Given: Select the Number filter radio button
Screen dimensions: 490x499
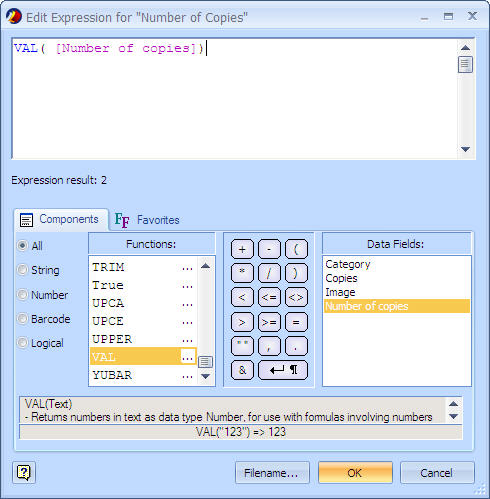Looking at the screenshot, I should [22, 295].
